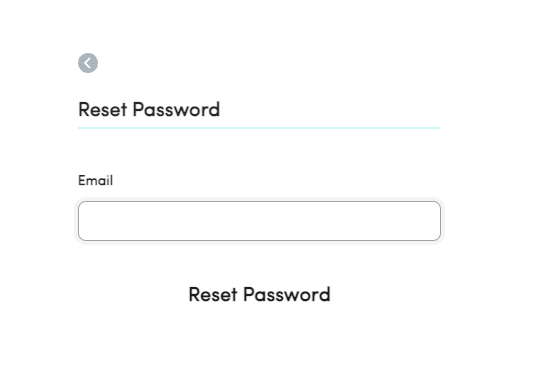Activate the rounded Email entry field
The image size is (536, 376).
[259, 221]
